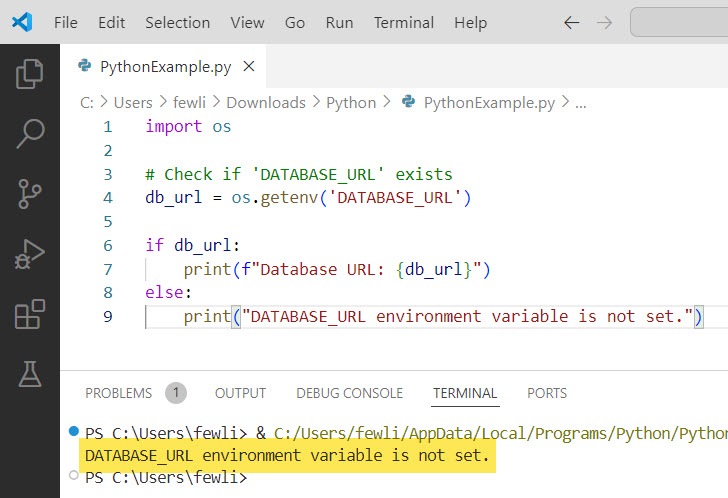The height and width of the screenshot is (498, 728).
Task: Switch to the PROBLEMS panel tab
Action: (118, 393)
